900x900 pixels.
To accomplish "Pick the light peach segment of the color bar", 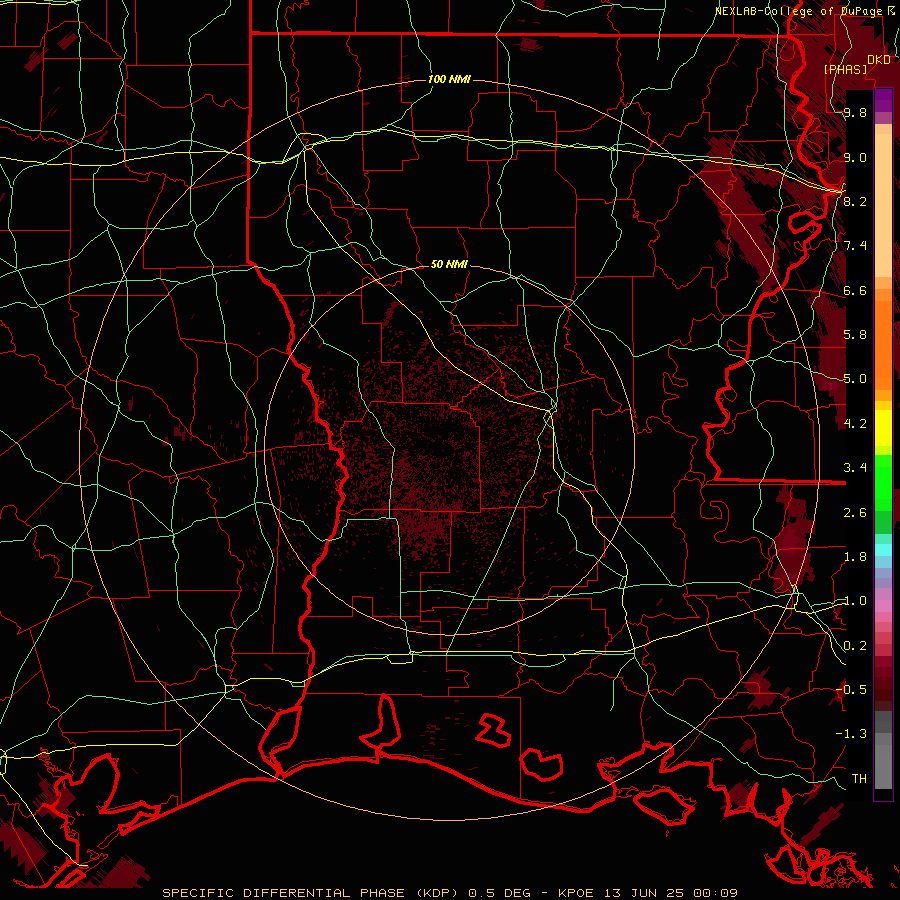I will [x=883, y=205].
